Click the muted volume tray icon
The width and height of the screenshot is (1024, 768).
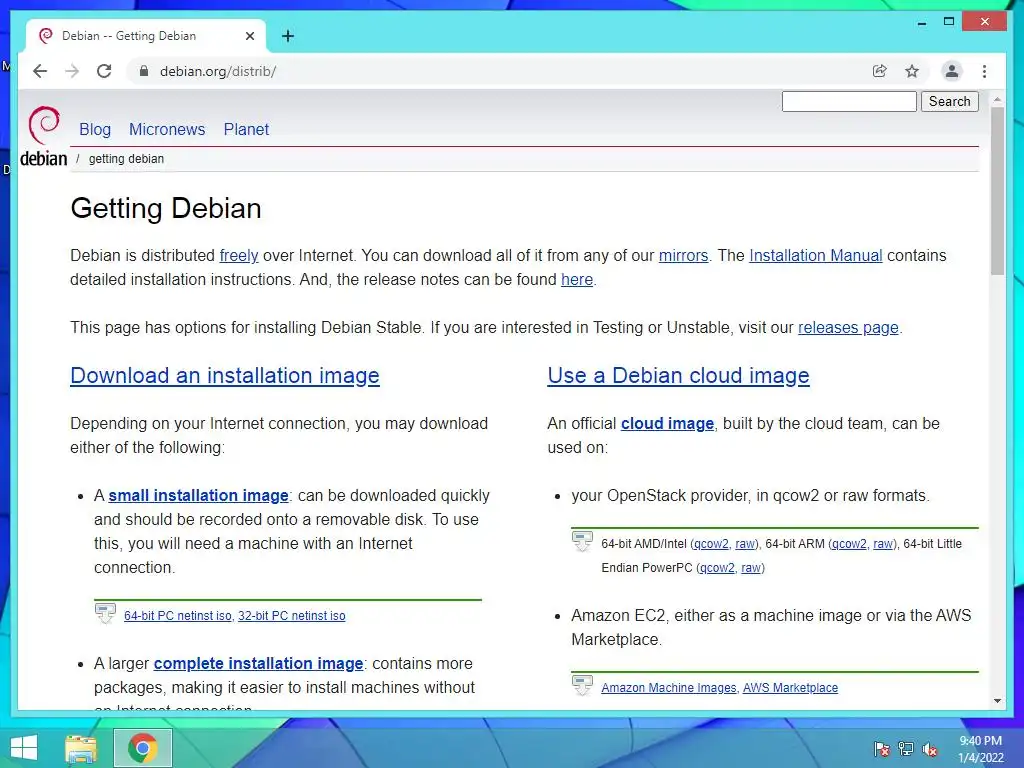click(930, 749)
